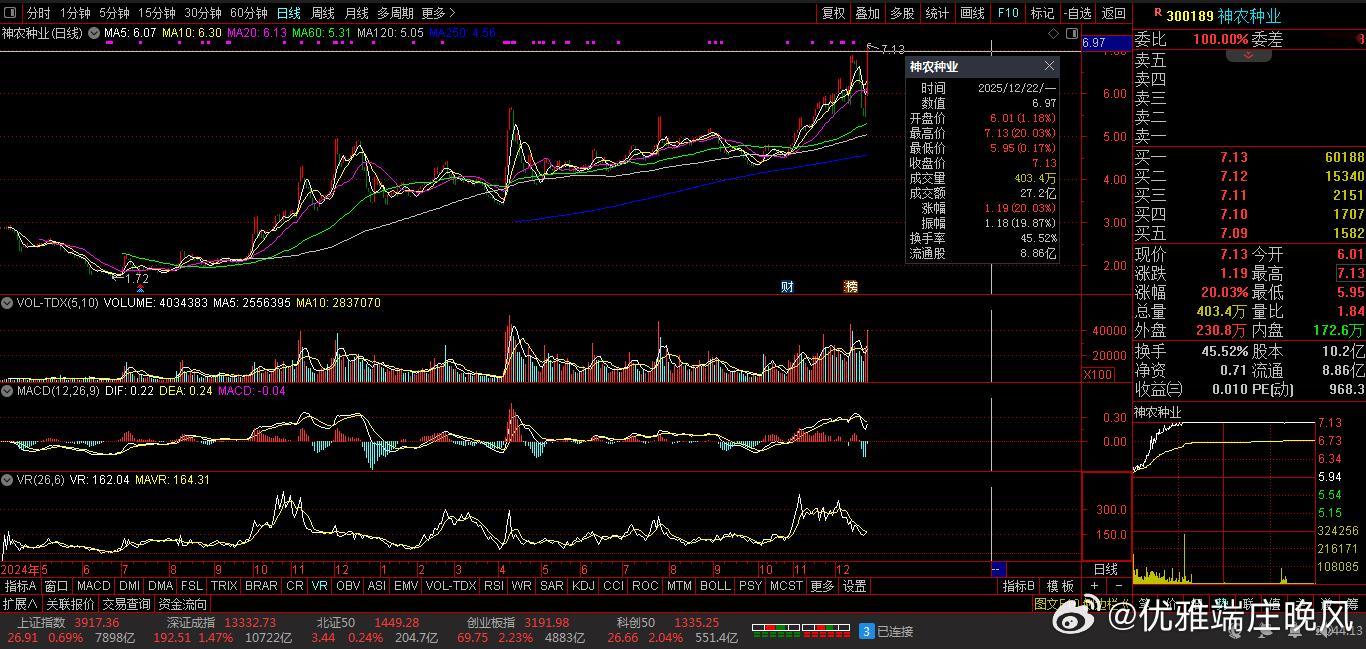Click the 画线 drawing tools button

coord(972,13)
